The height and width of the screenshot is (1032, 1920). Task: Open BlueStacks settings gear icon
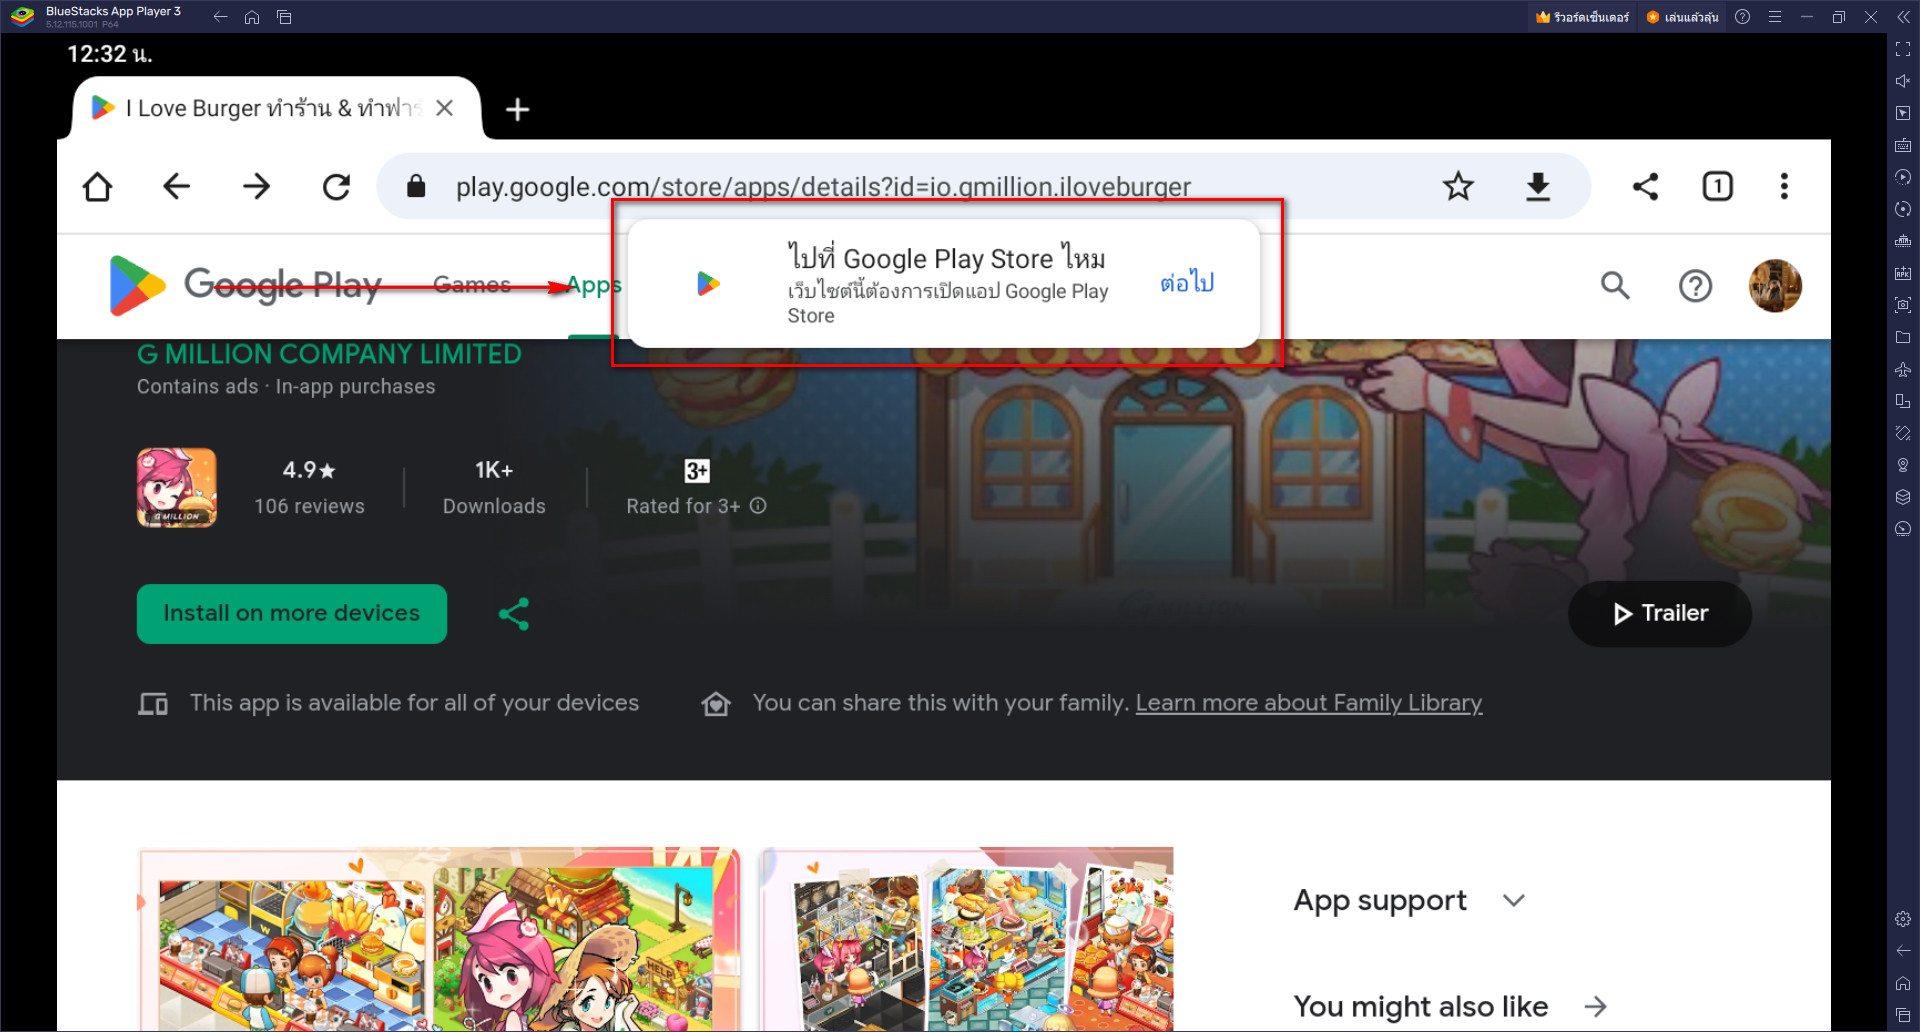pos(1903,919)
